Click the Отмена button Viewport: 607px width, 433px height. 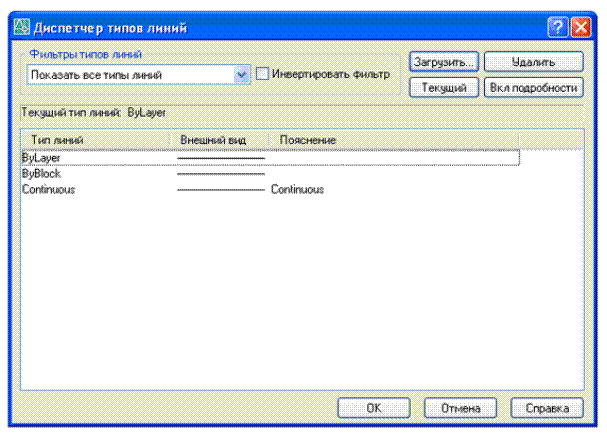(x=461, y=408)
